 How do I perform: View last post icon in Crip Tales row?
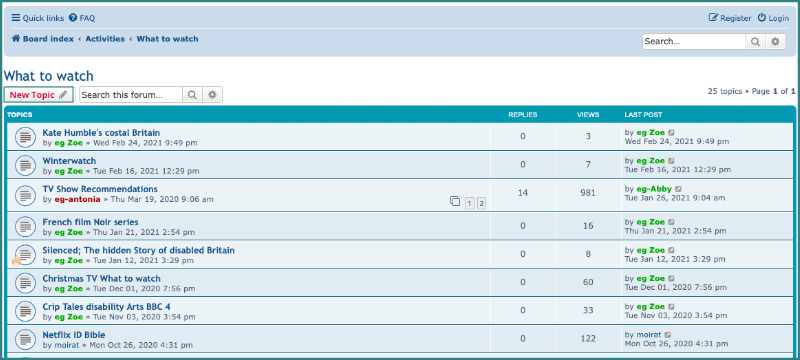[671, 306]
